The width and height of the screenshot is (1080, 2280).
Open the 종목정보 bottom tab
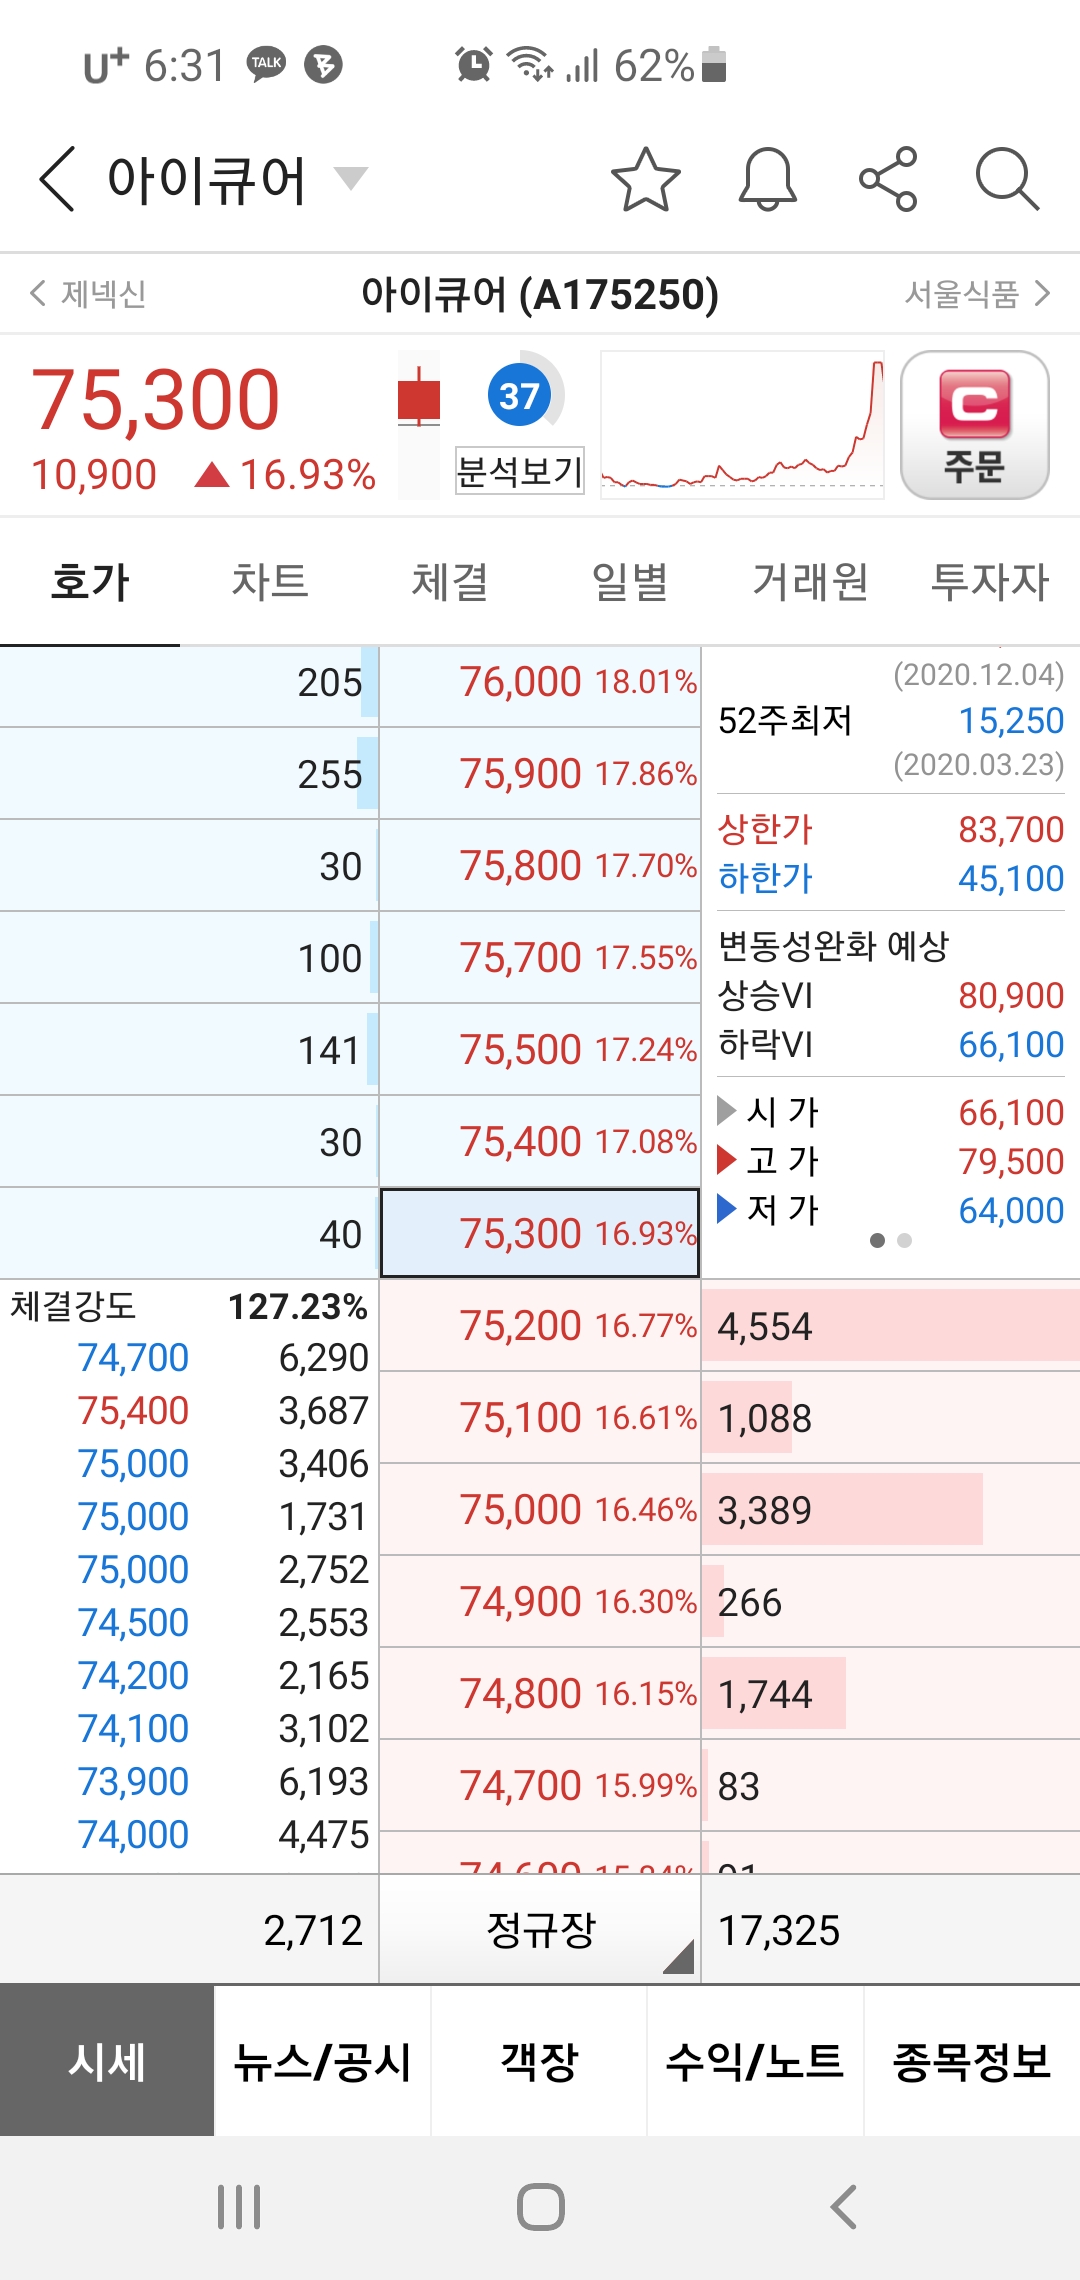coord(971,2061)
